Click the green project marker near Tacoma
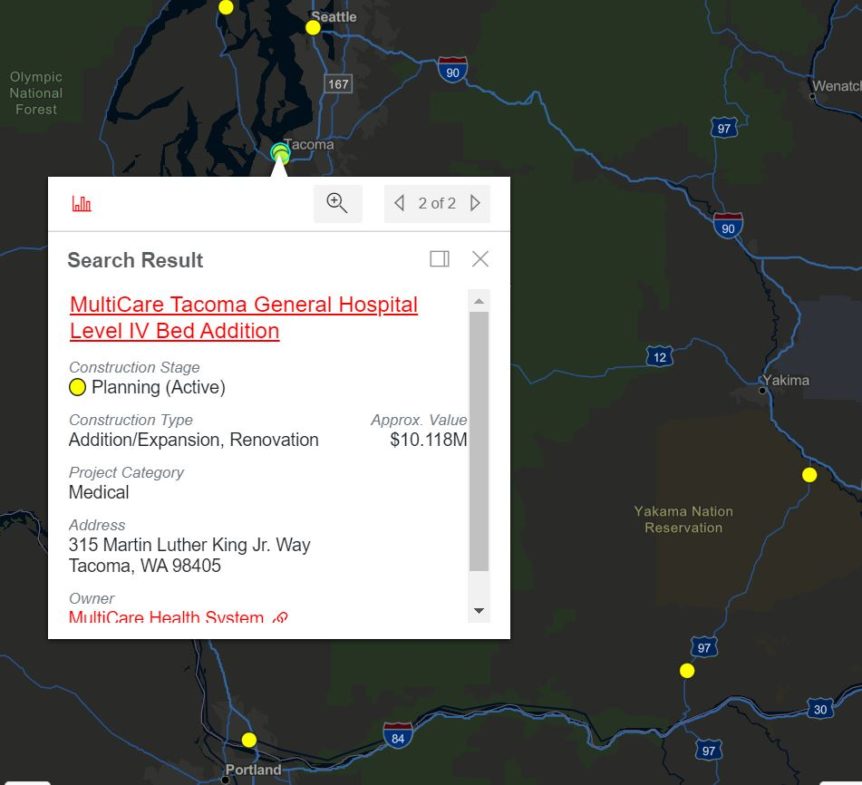862x785 pixels. [279, 153]
